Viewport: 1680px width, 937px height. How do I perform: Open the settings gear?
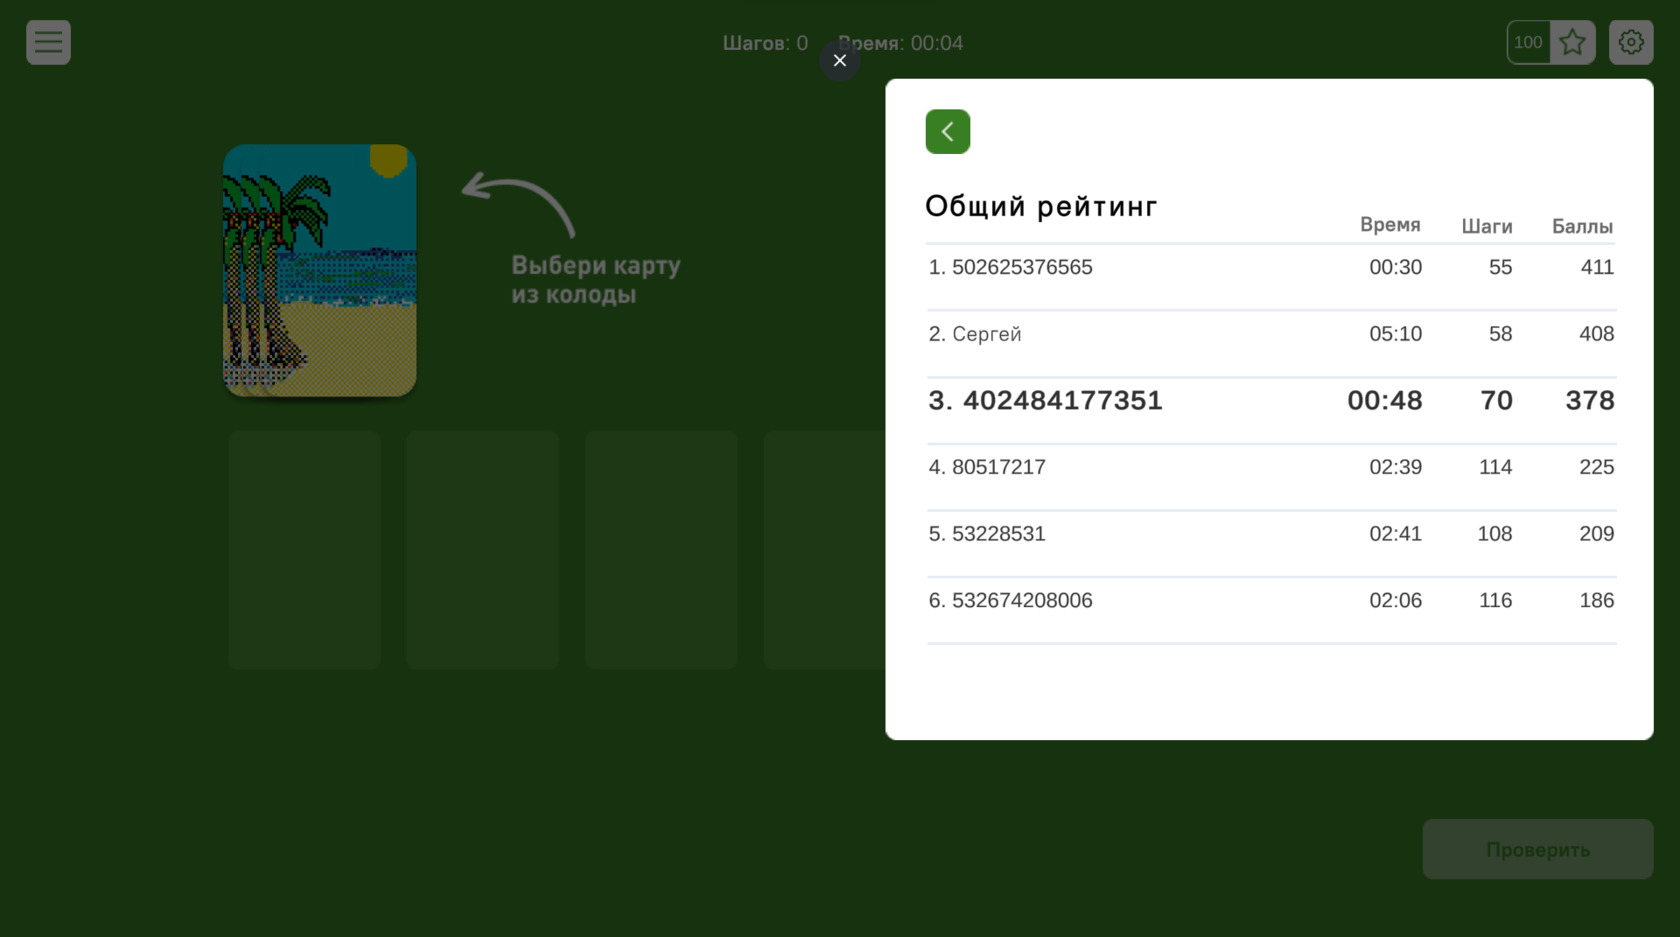tap(1631, 42)
